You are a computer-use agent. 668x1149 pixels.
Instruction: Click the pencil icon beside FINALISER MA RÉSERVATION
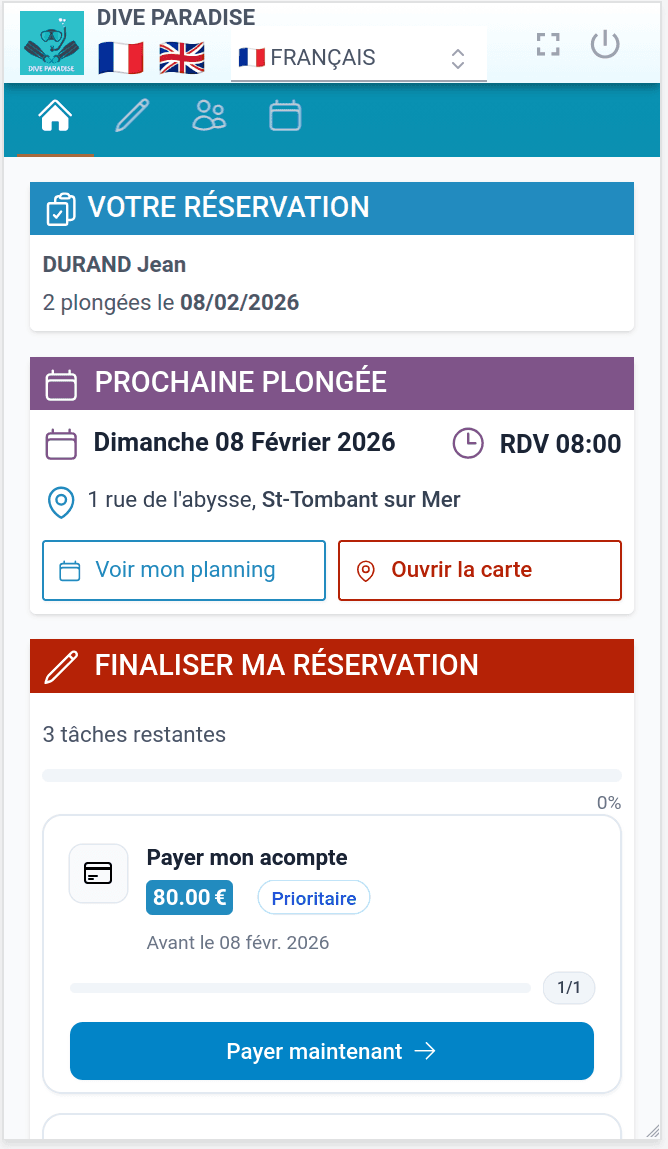coord(62,665)
